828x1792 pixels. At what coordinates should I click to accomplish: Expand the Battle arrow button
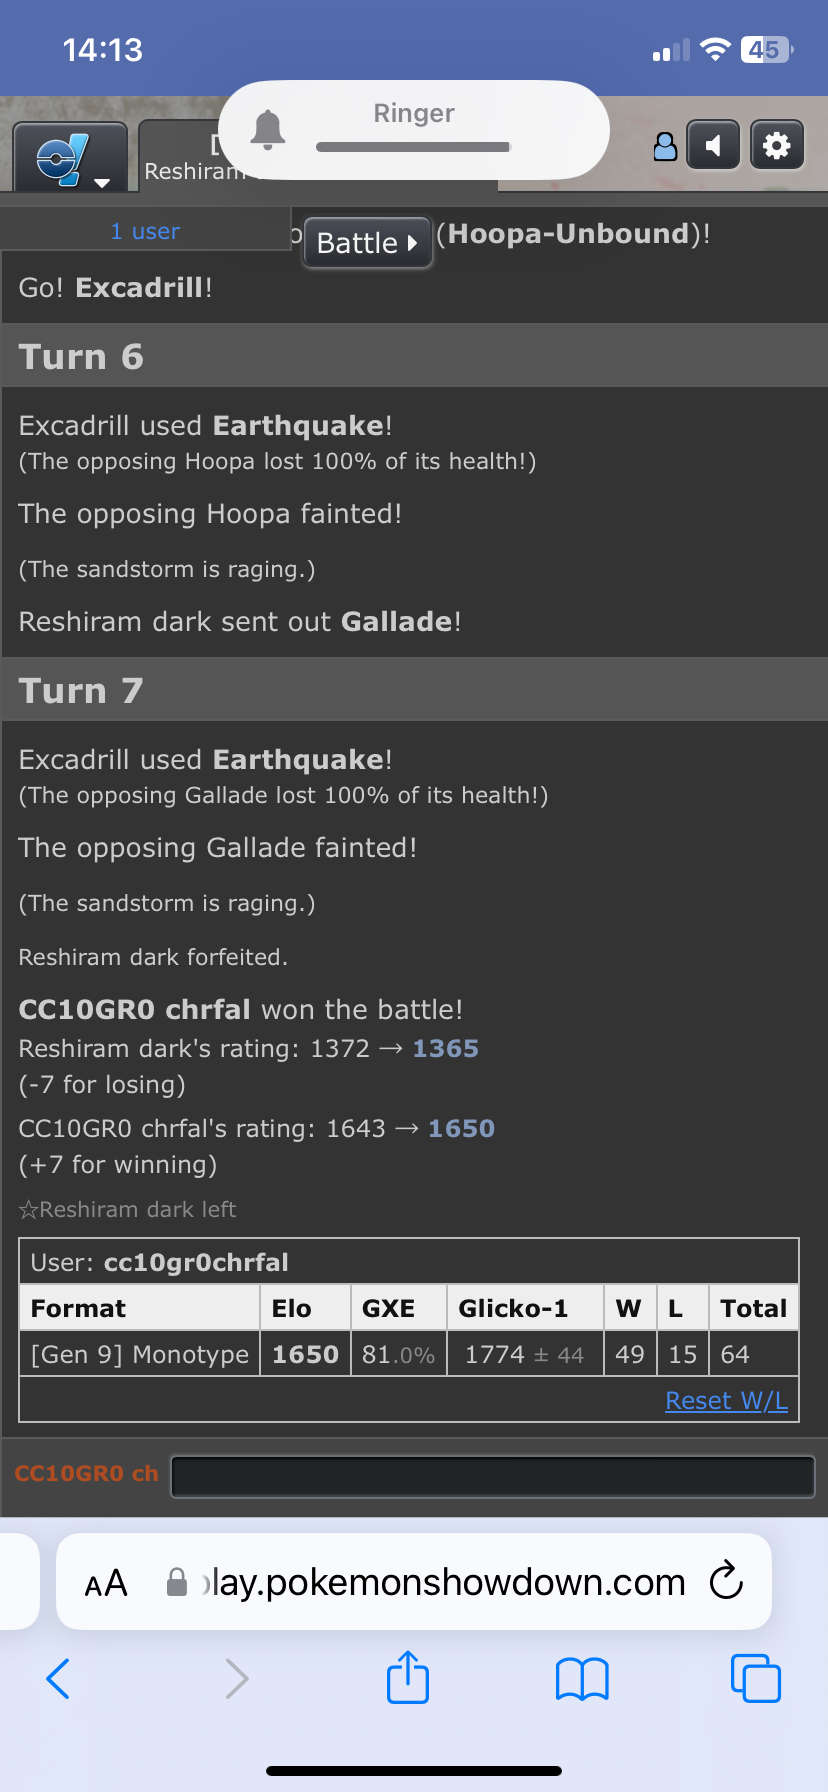[x=367, y=243]
